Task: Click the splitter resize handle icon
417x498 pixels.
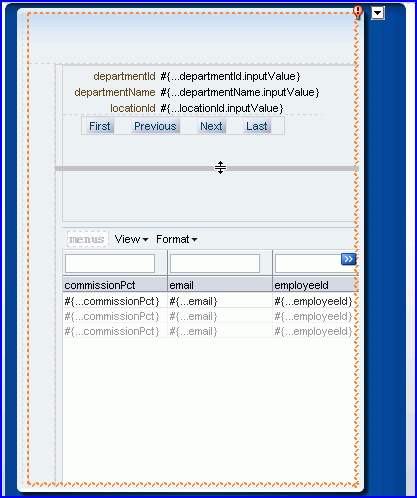Action: point(220,167)
